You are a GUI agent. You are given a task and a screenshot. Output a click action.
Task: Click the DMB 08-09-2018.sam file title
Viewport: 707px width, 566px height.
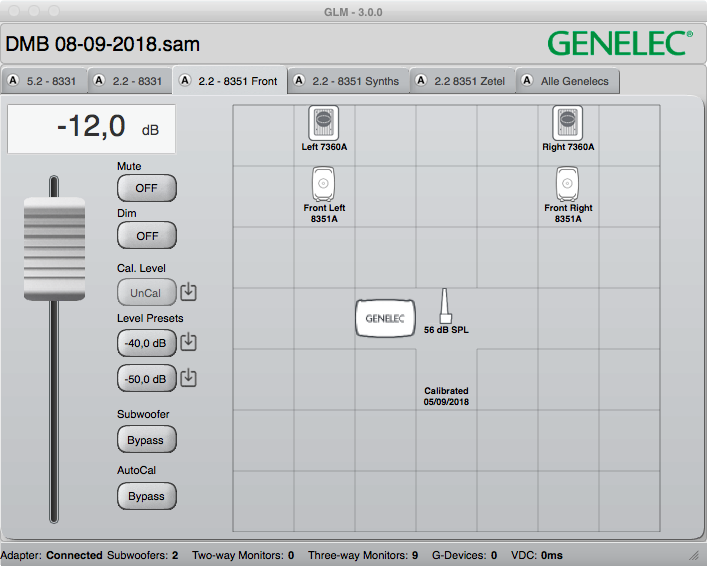click(102, 44)
